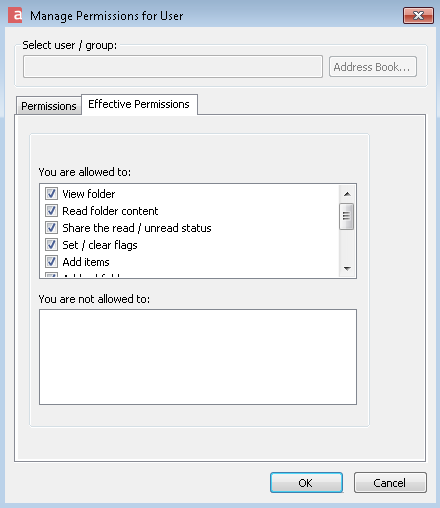The width and height of the screenshot is (440, 508).
Task: Click the View folder list item label
Action: coord(89,194)
